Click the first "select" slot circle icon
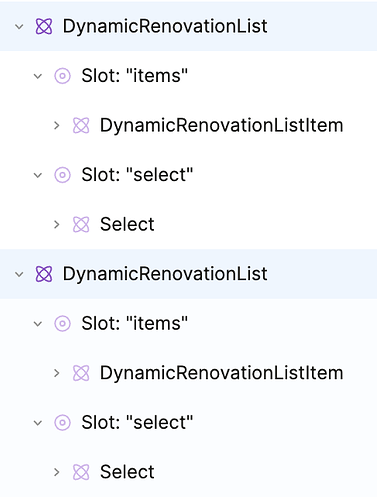The width and height of the screenshot is (377, 500). [x=62, y=175]
